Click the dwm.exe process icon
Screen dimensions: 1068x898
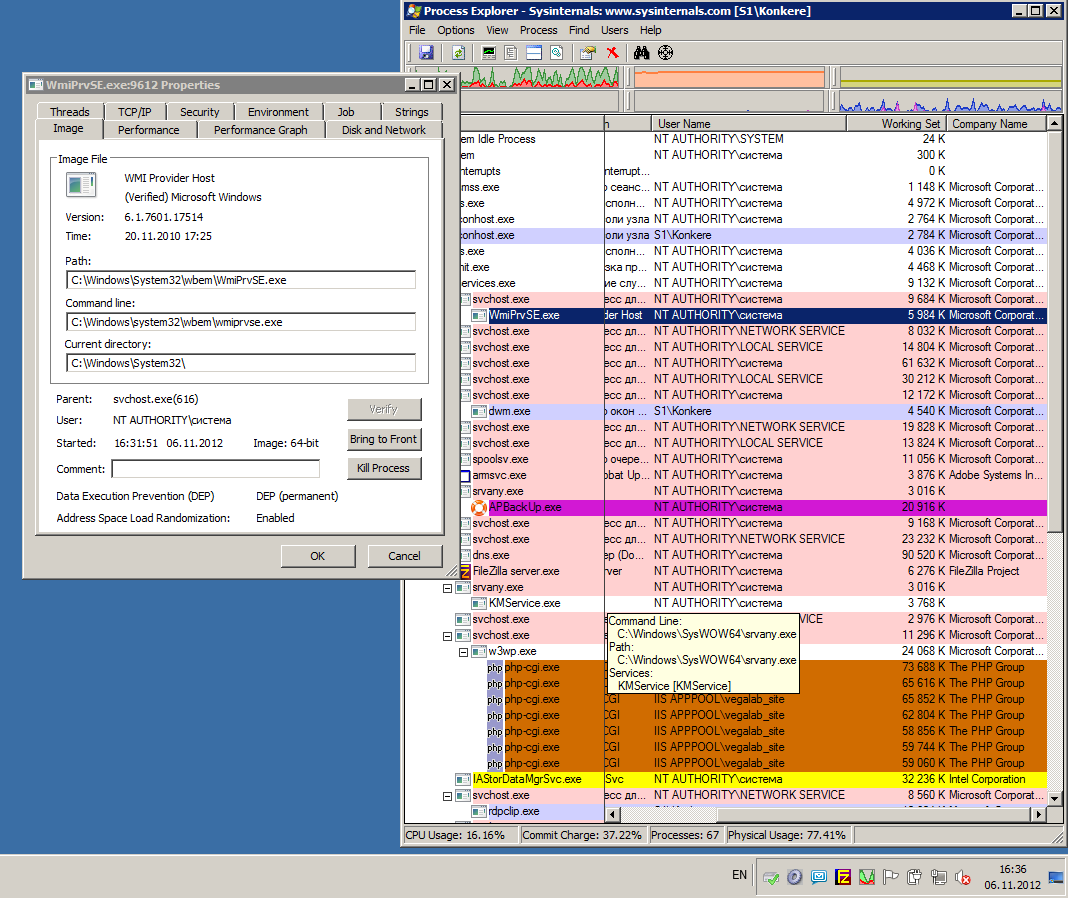[480, 412]
